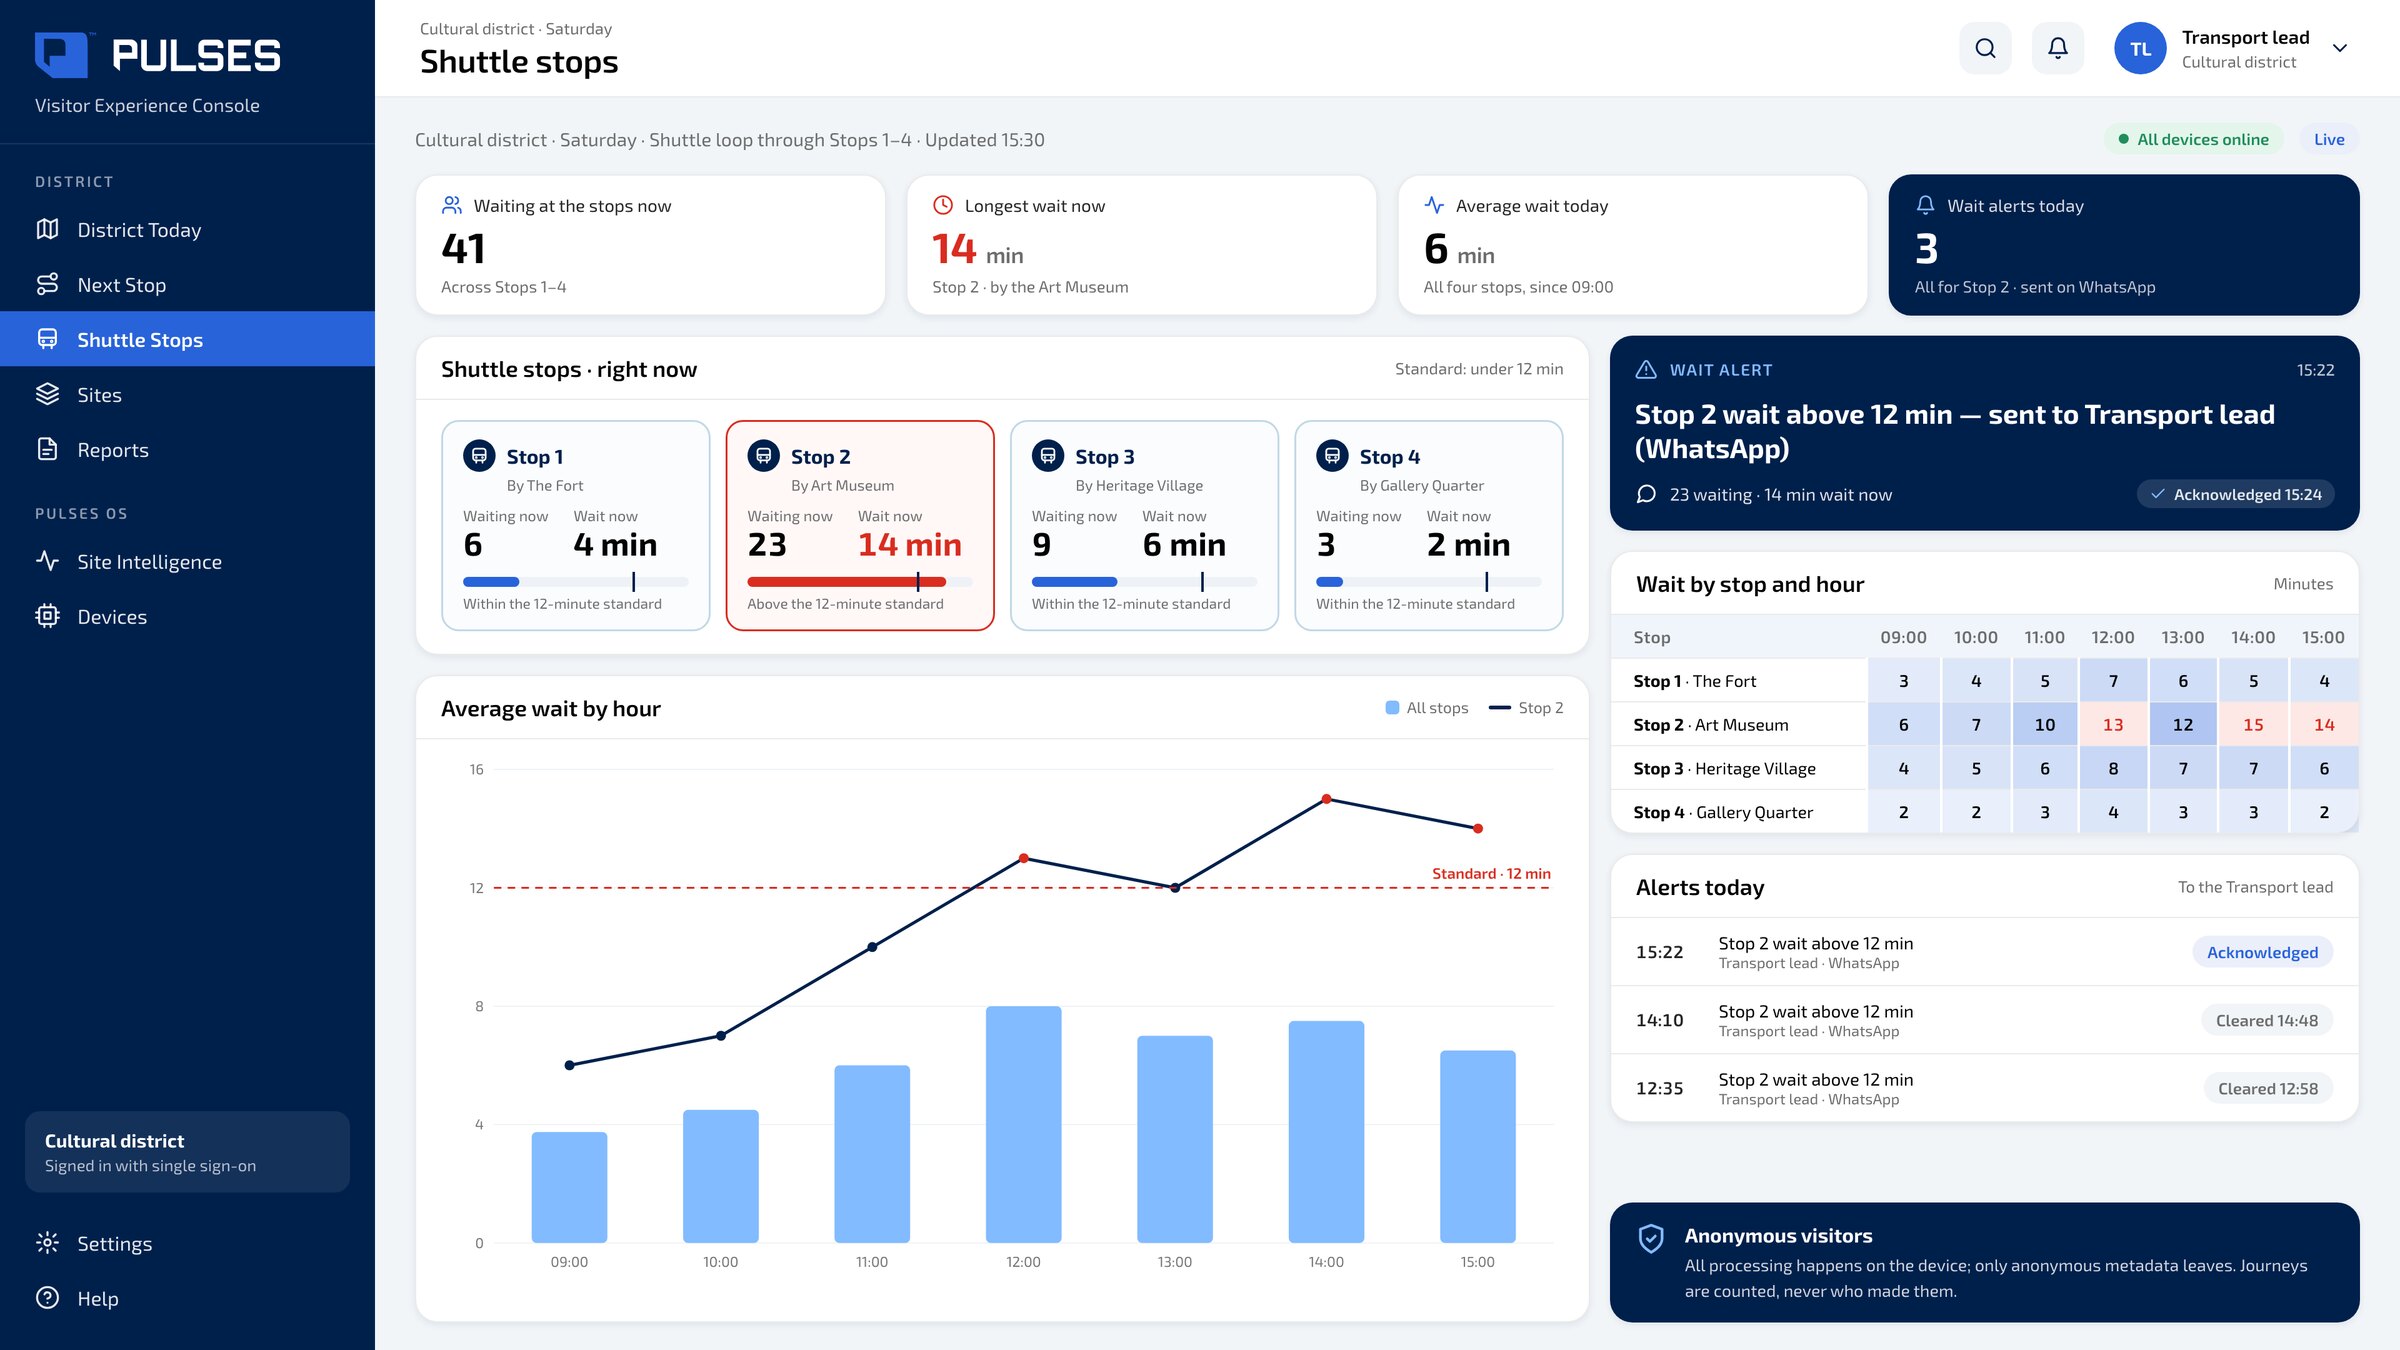
Task: Open the search icon in header
Action: pyautogui.click(x=1985, y=48)
